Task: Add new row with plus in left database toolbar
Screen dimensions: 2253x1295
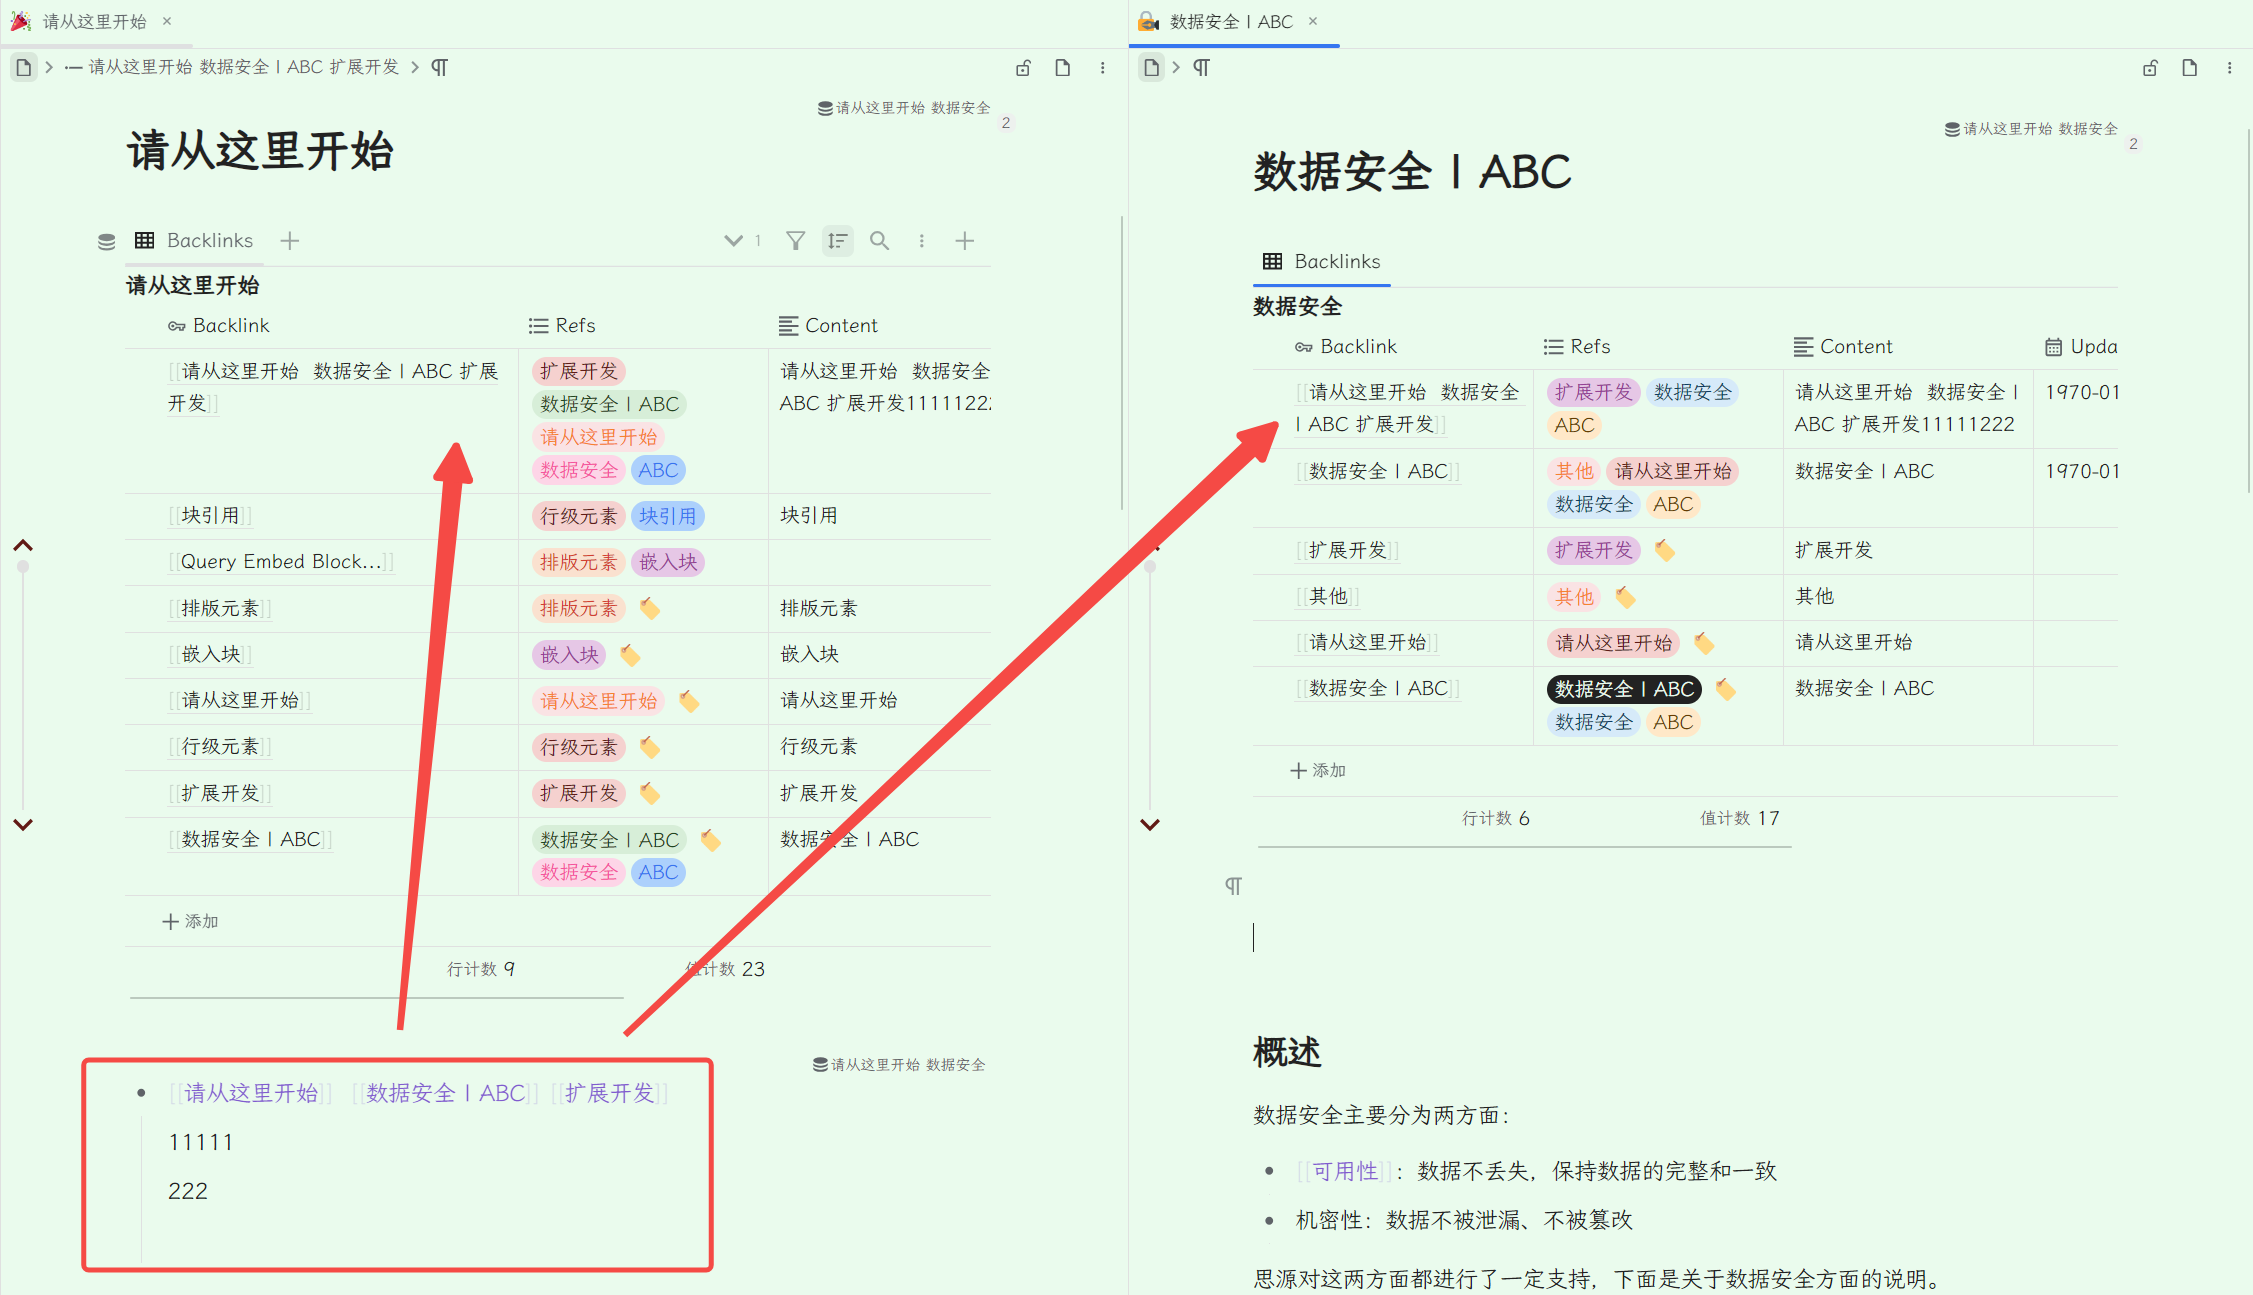Action: tap(964, 240)
